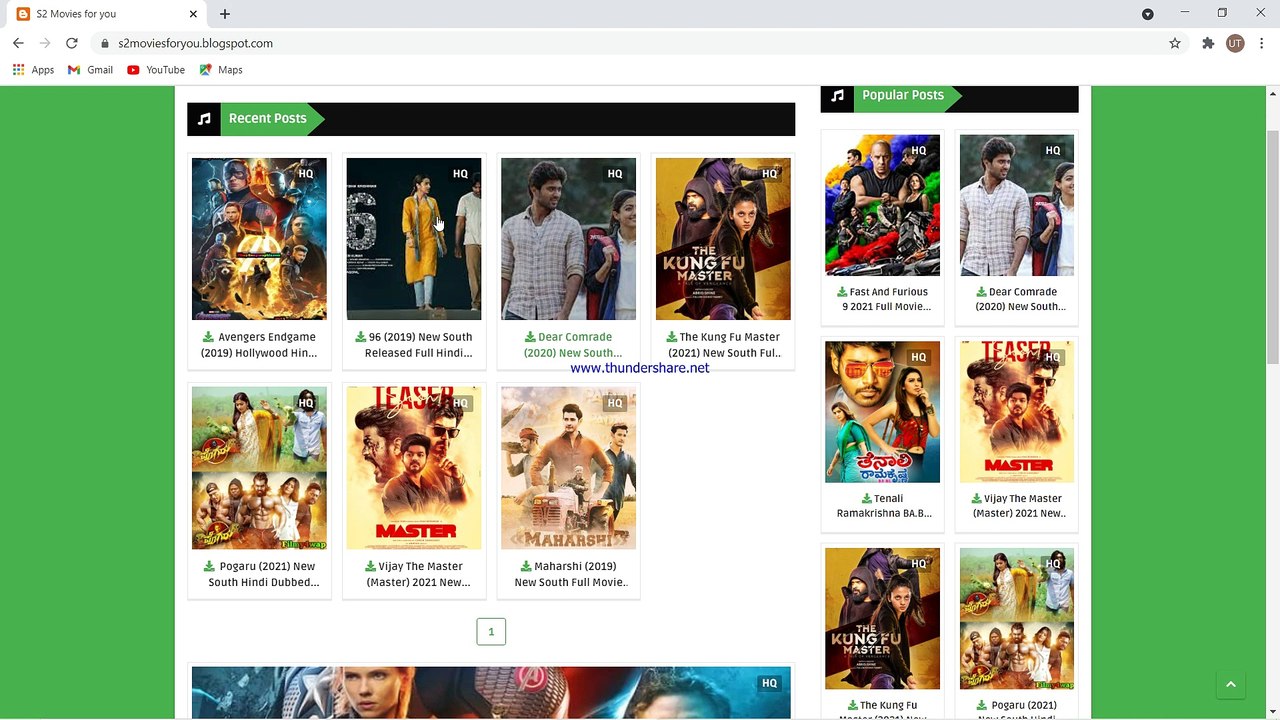
Task: Select the S2 Movies for you tab
Action: (x=105, y=14)
